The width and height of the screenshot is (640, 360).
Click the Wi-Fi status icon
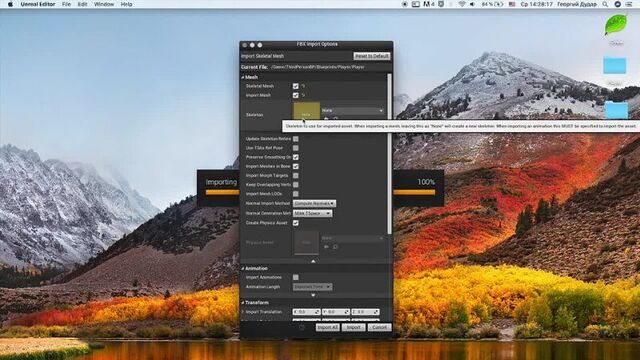pos(462,4)
